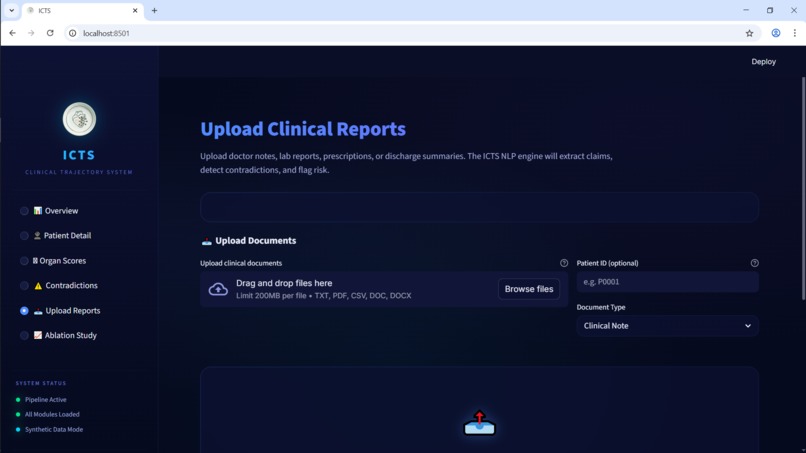This screenshot has height=453, width=806.
Task: Click the Document Type chevron arrow
Action: (748, 326)
